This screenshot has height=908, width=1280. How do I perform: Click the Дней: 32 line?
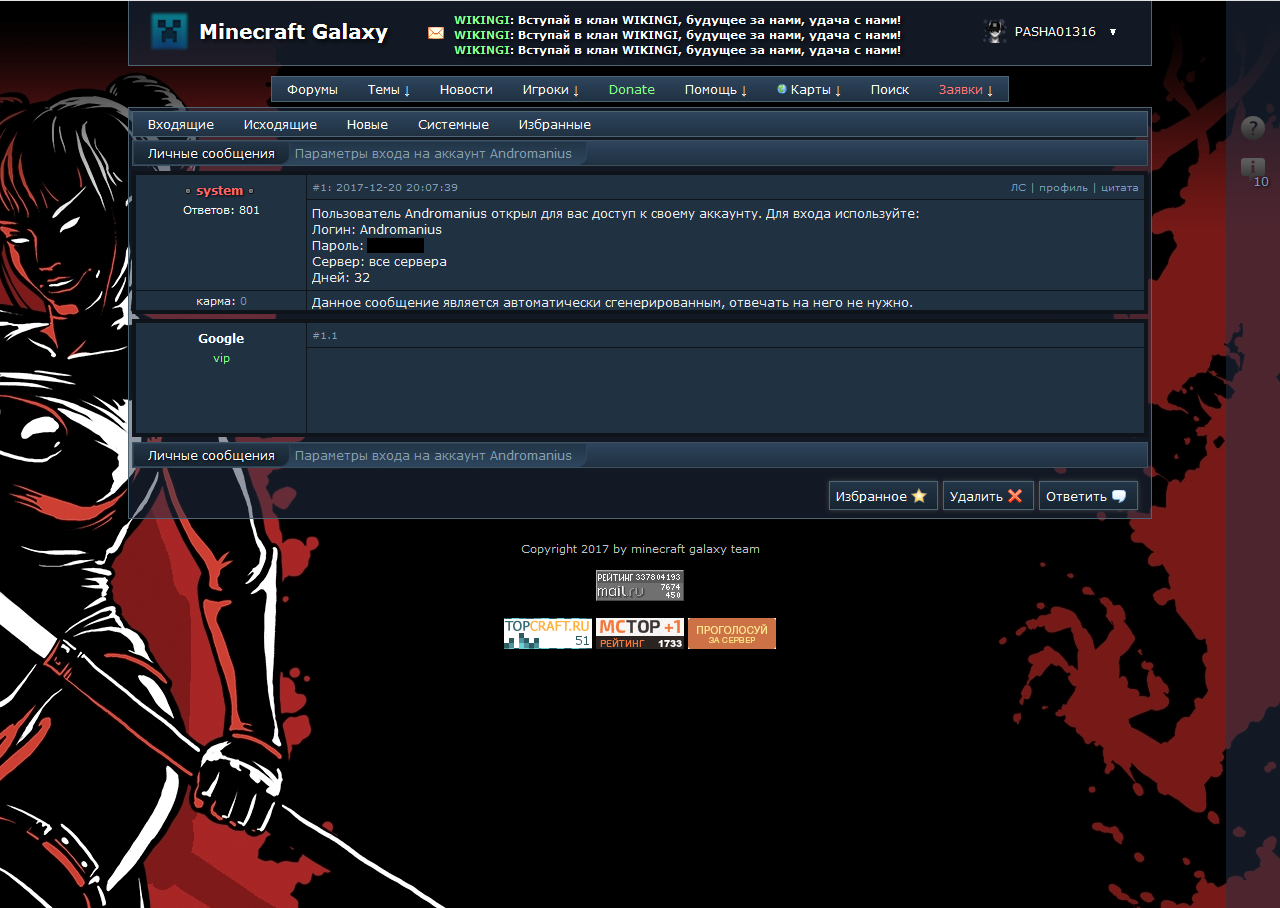(x=341, y=277)
